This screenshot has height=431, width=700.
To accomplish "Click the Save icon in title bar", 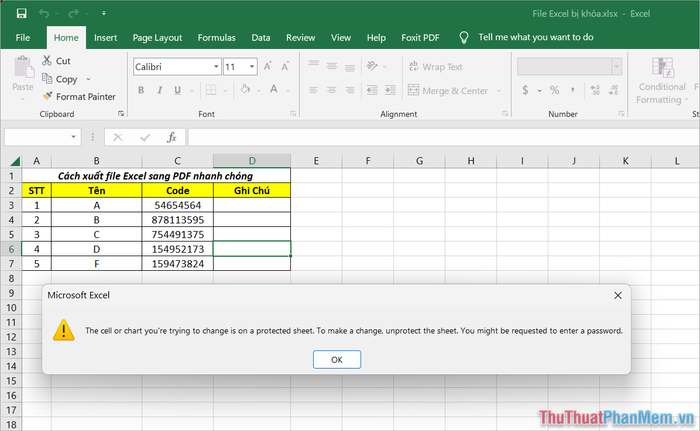I will [21, 13].
